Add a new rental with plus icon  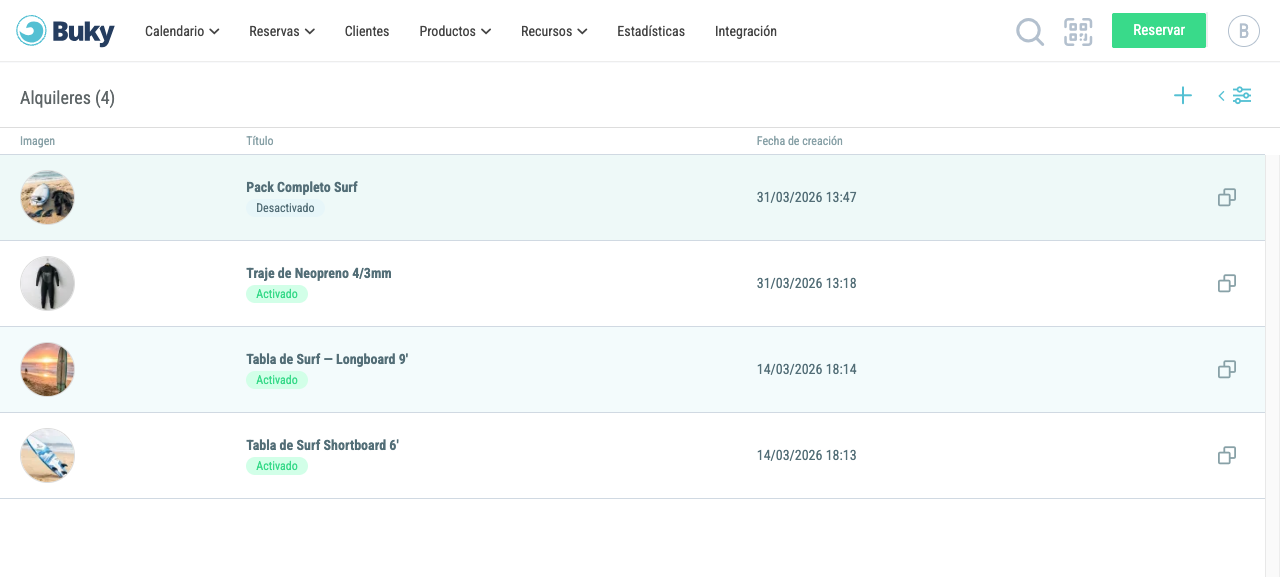tap(1183, 96)
